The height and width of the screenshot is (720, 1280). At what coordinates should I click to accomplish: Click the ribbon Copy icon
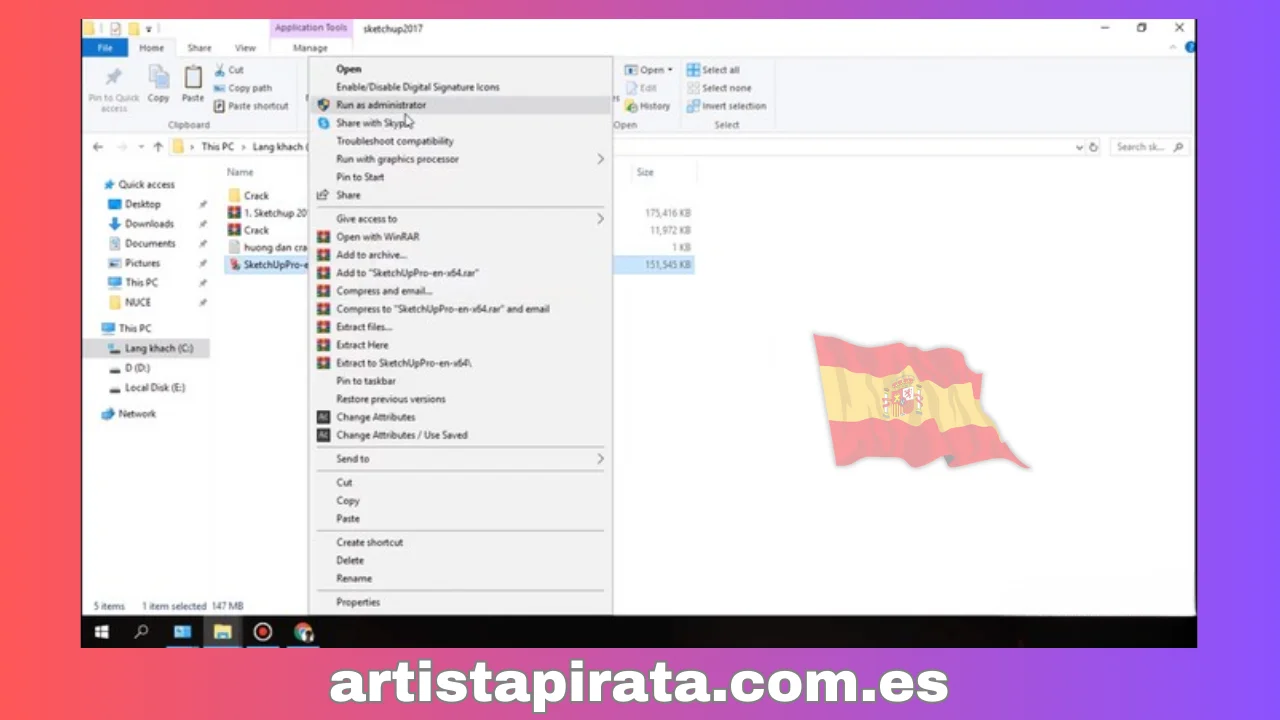point(158,78)
